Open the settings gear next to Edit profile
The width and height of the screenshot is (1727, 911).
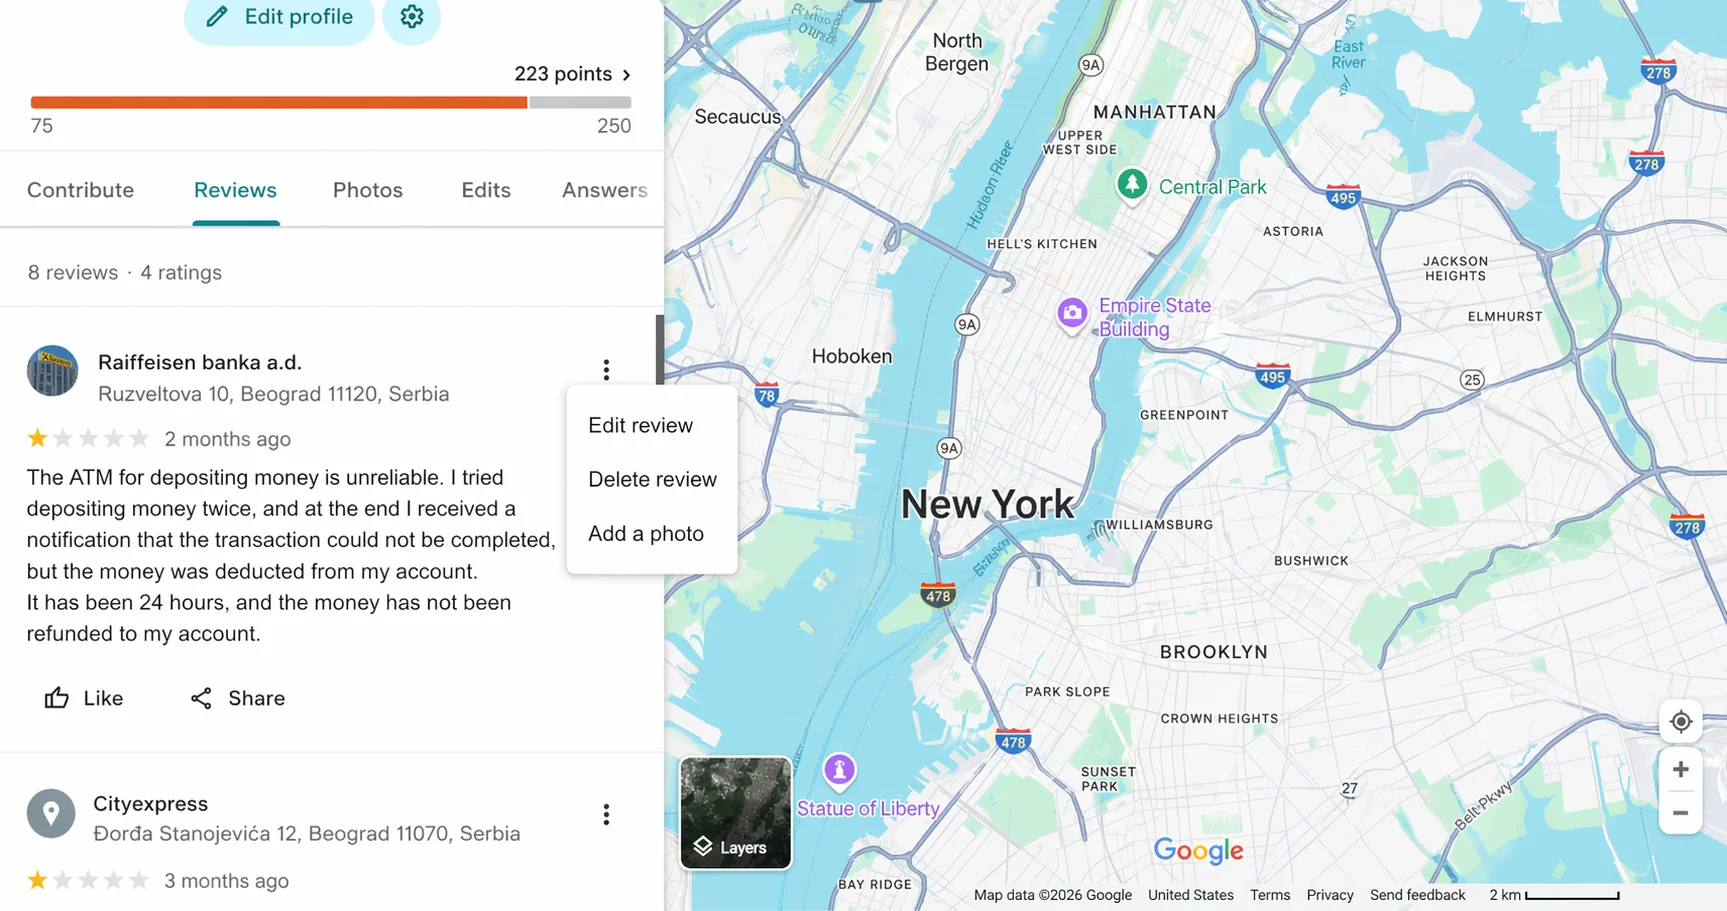(x=411, y=17)
